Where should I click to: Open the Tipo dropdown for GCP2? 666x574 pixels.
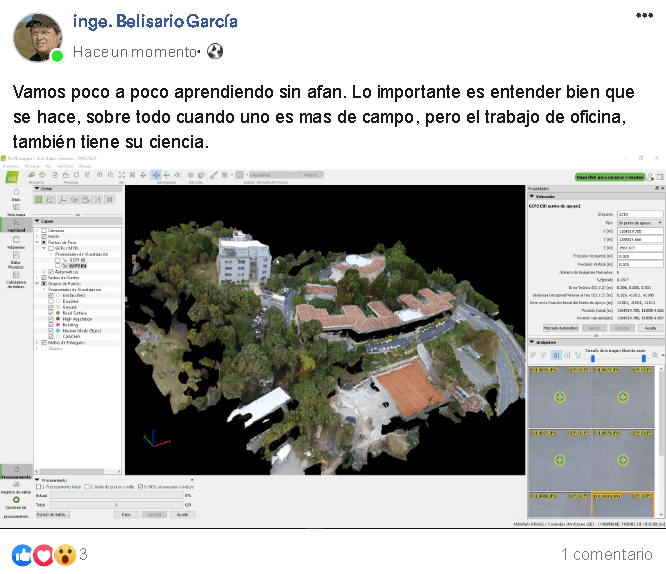coord(640,223)
